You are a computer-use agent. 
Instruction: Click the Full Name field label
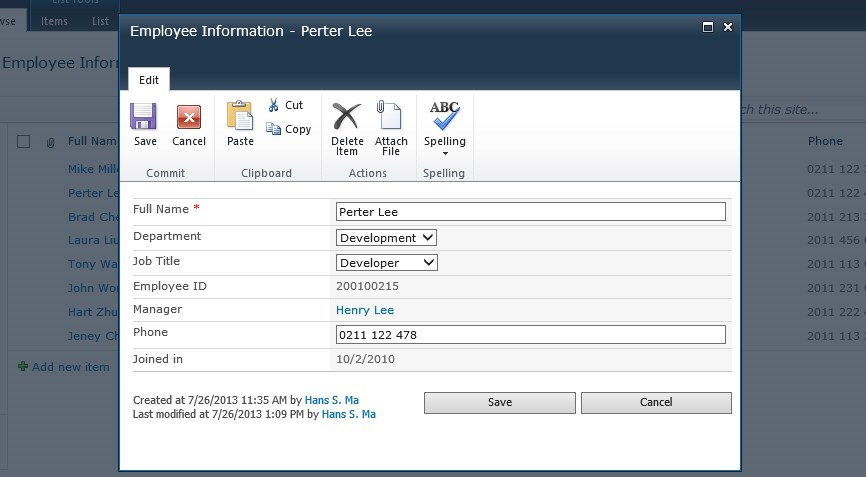pos(161,209)
